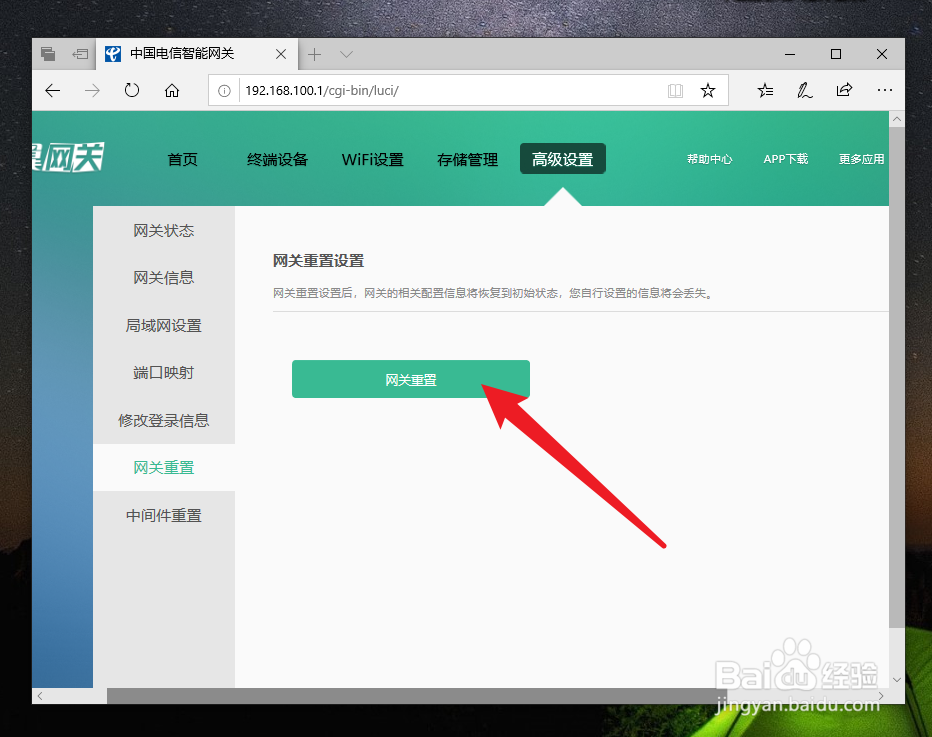
Task: Switch to the 中国电信智能网关 browser tab
Action: tap(185, 54)
